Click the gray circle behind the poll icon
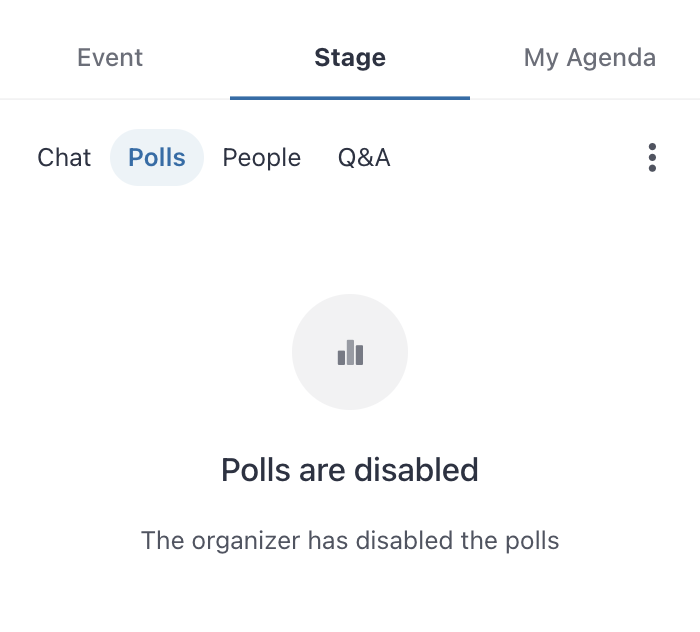Viewport: 700px width, 632px height. [x=350, y=352]
